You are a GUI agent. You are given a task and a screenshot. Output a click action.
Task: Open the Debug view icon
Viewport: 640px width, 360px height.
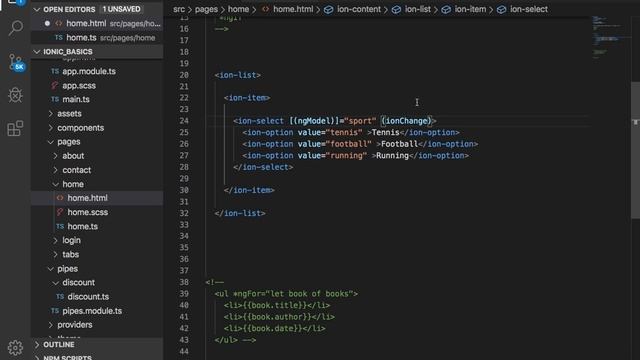click(16, 95)
